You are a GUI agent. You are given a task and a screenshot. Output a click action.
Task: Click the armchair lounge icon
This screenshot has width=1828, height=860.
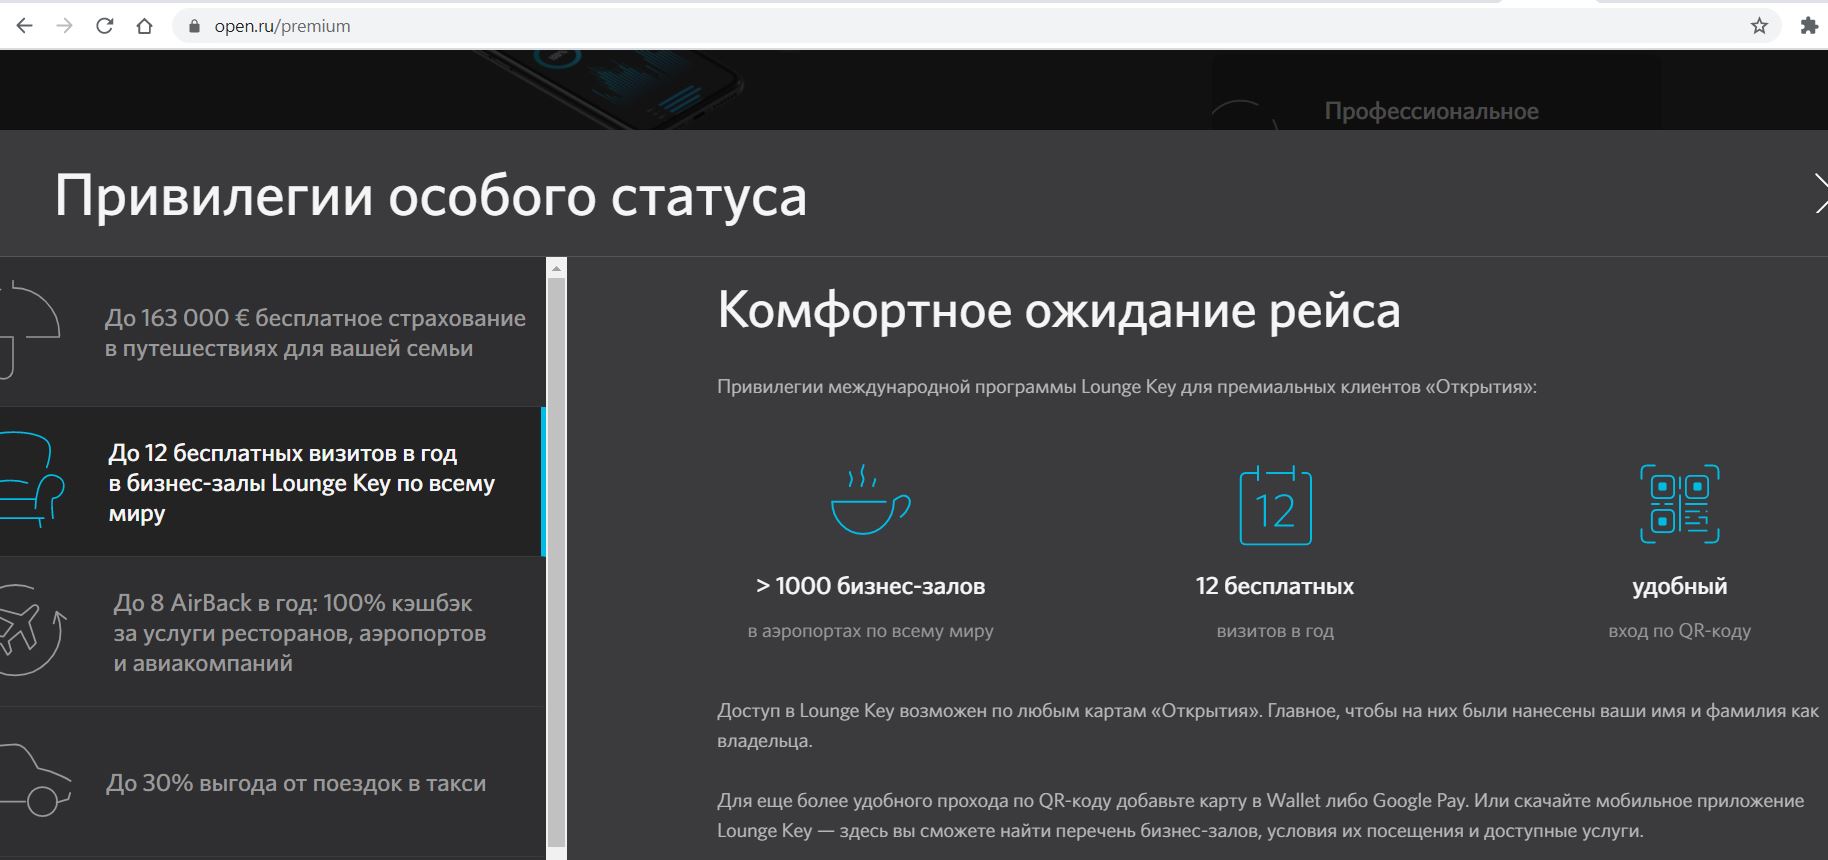click(32, 479)
